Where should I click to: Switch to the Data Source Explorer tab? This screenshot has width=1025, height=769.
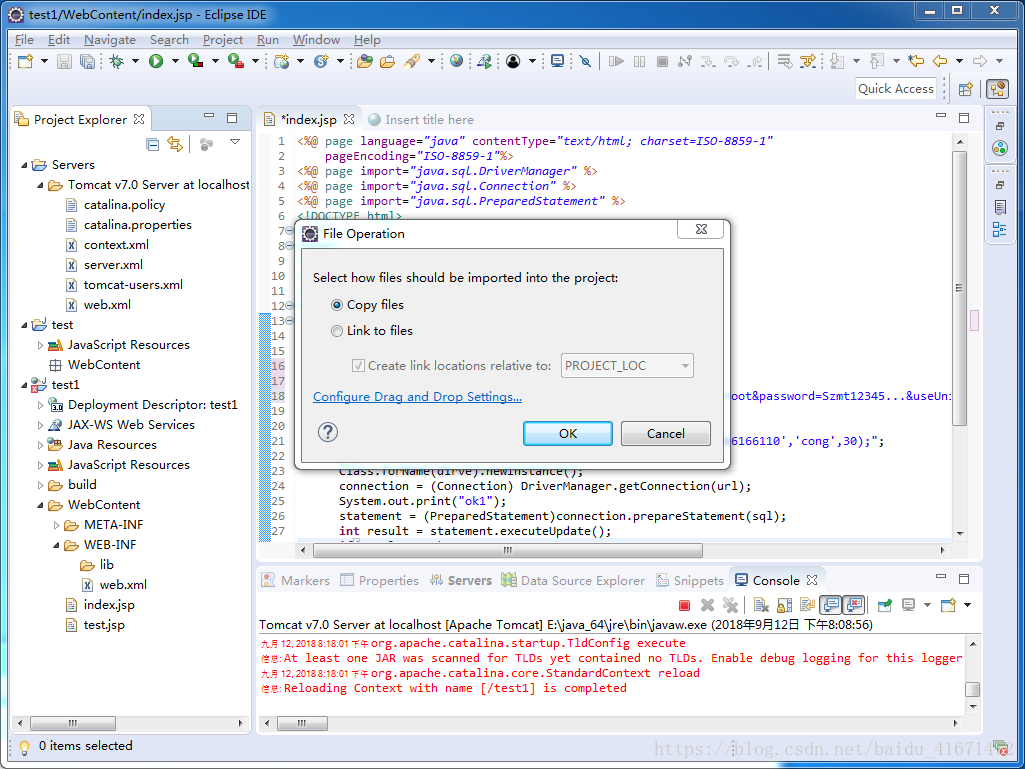[574, 581]
